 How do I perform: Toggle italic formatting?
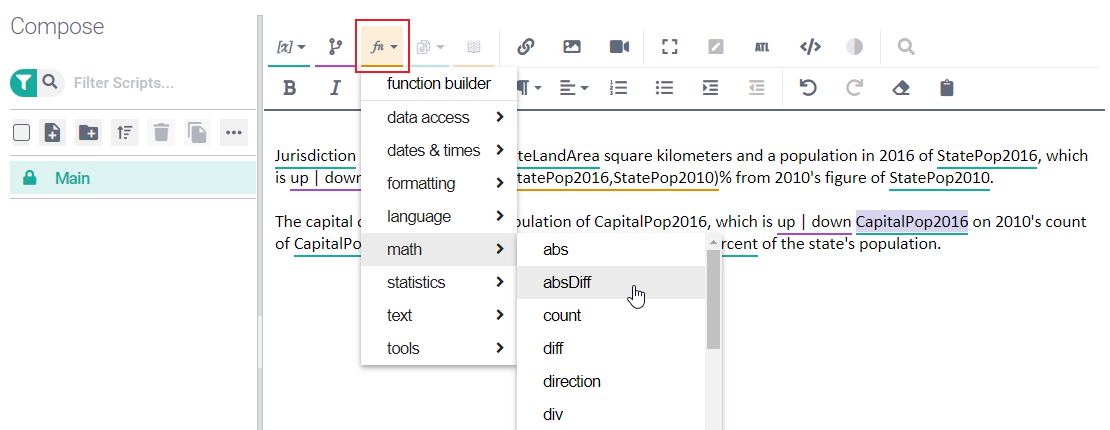[336, 88]
